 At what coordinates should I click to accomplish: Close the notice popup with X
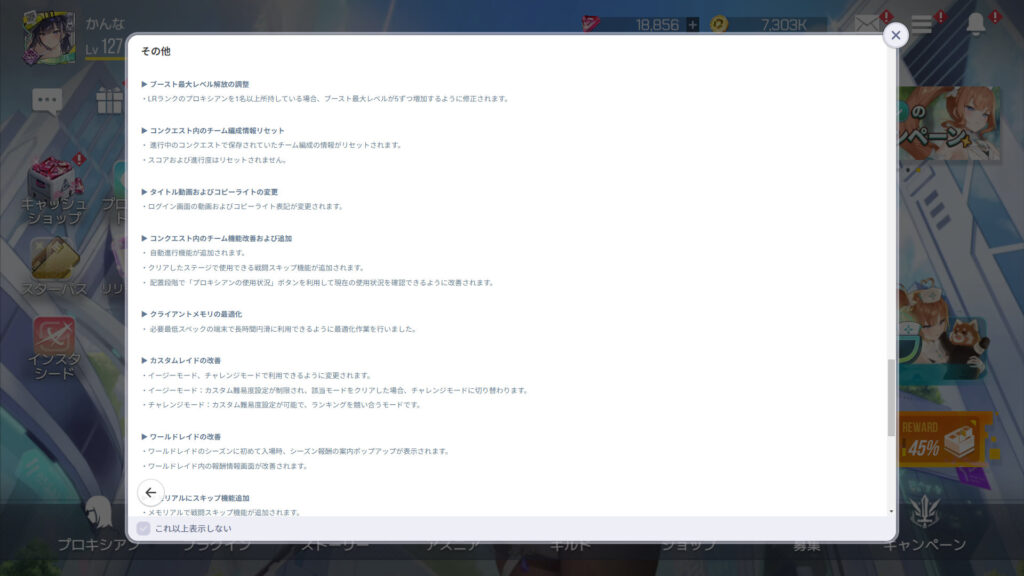[895, 35]
